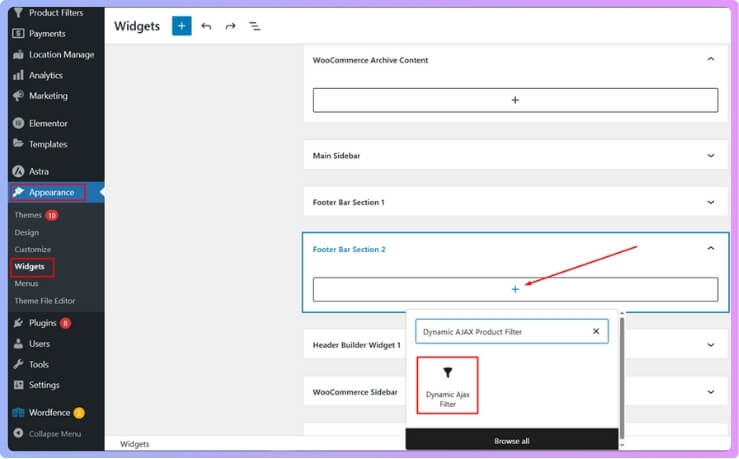Click the Wordfence shield icon
This screenshot has height=459, width=739.
coord(18,413)
